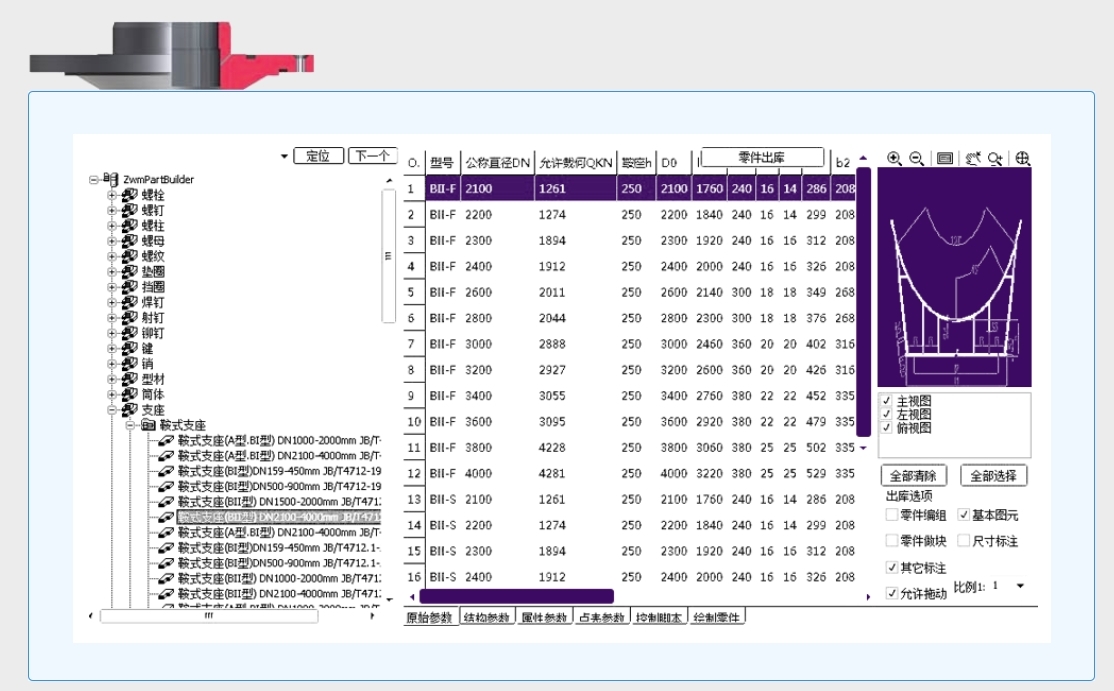
Task: Click the 射钉 category icon
Action: coord(129,317)
